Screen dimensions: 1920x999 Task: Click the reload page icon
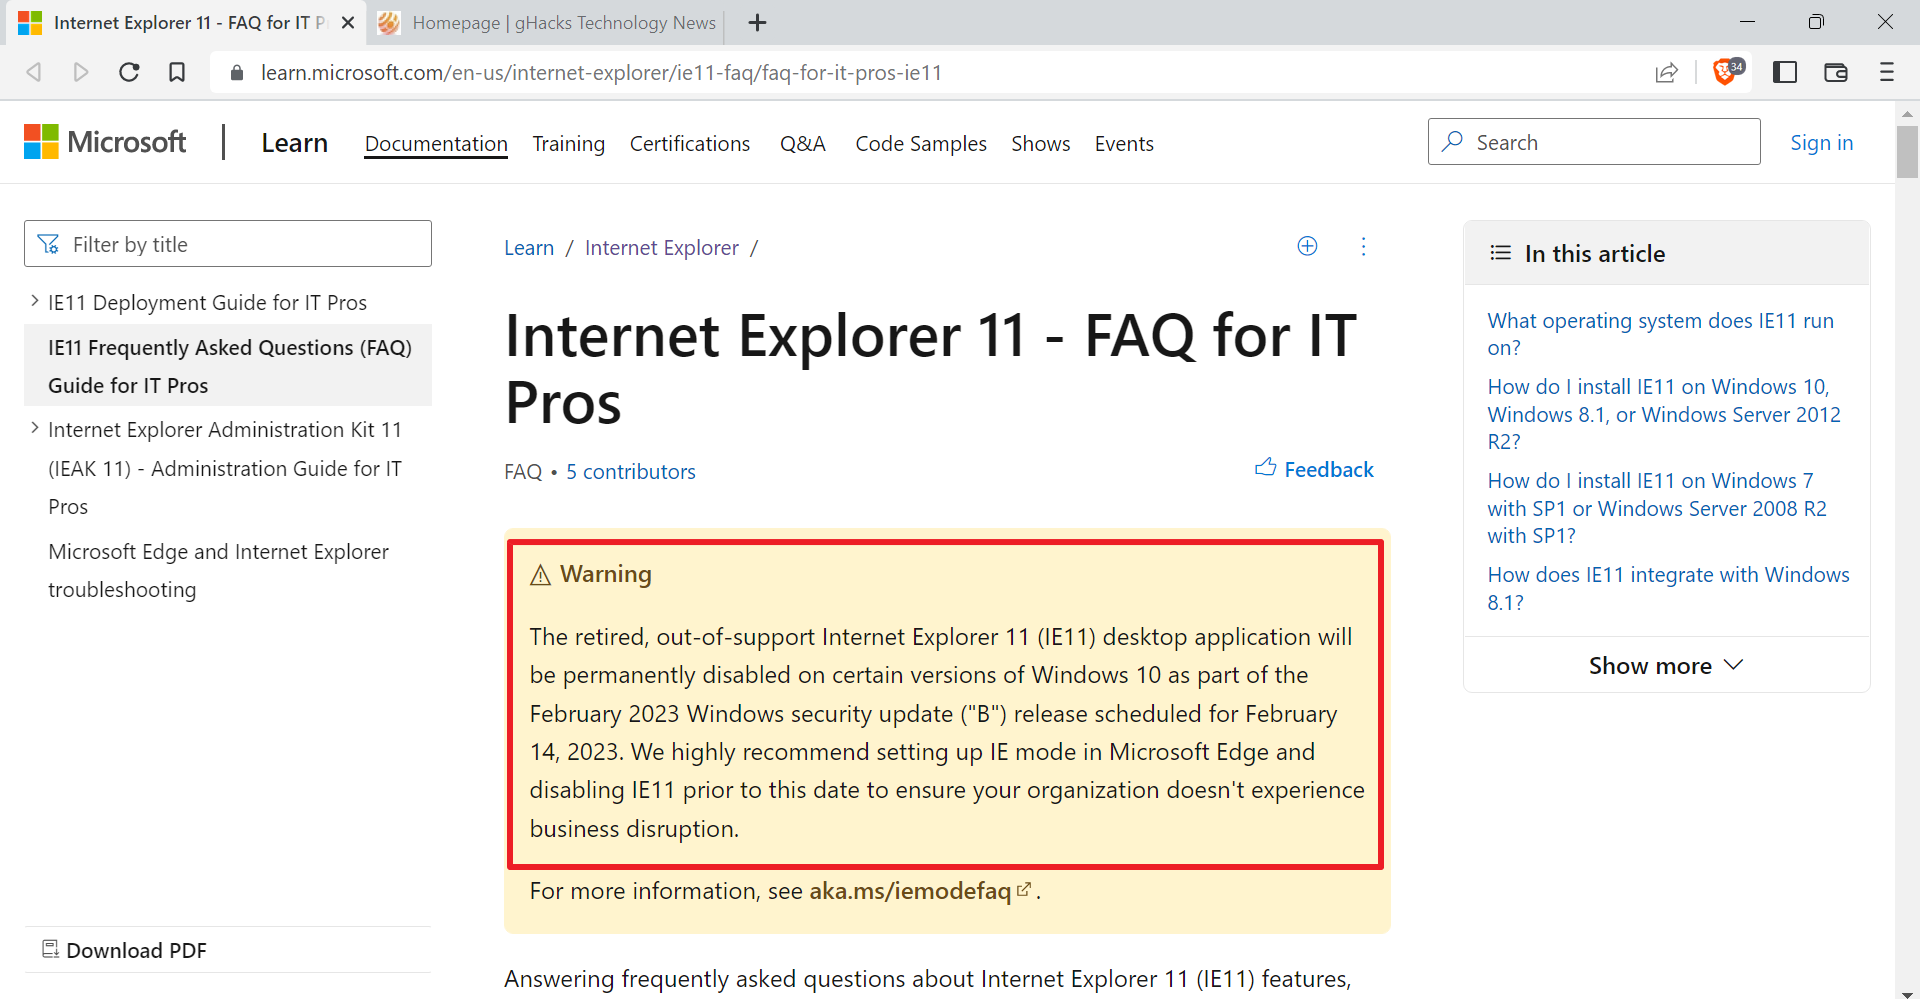[129, 72]
